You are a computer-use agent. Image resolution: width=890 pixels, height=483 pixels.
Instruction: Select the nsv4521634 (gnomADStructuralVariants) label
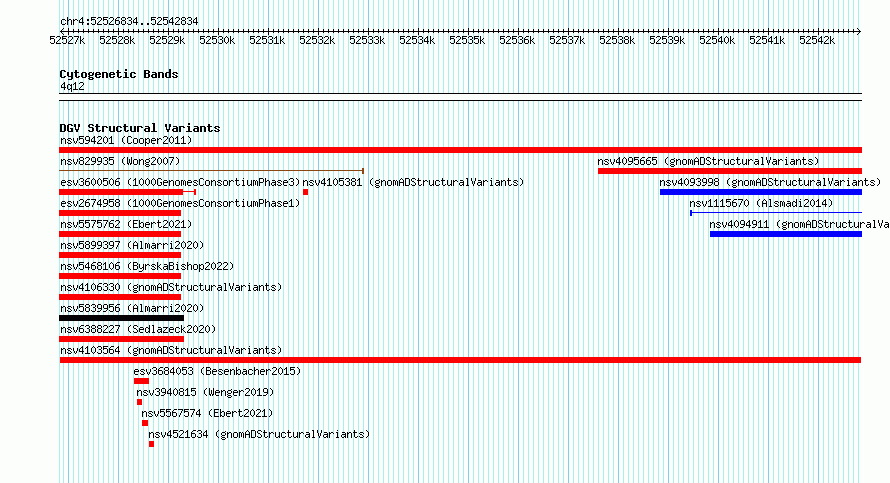coord(259,435)
